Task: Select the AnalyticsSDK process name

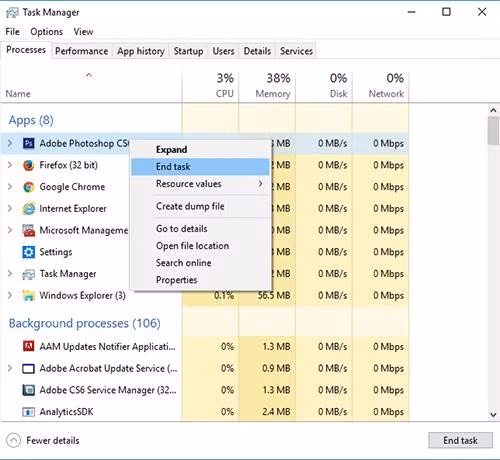Action: 66,412
